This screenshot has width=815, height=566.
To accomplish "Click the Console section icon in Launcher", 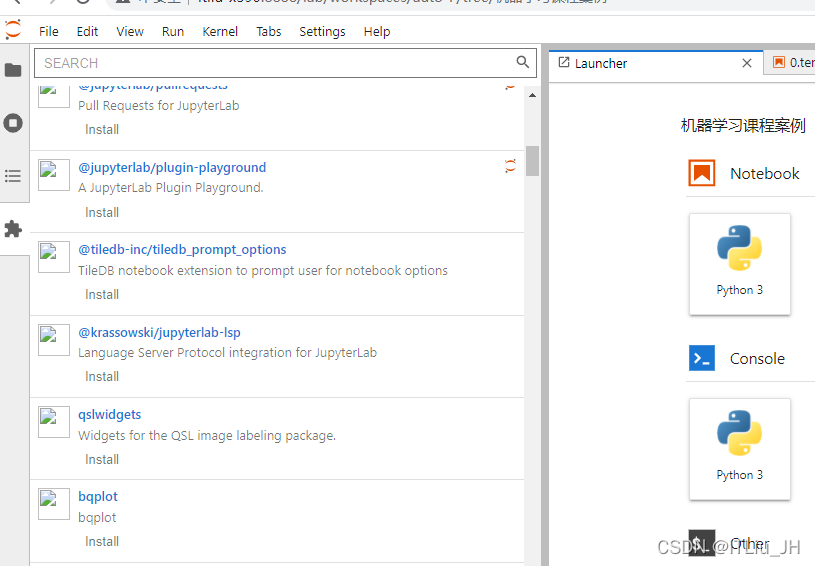I will point(702,358).
